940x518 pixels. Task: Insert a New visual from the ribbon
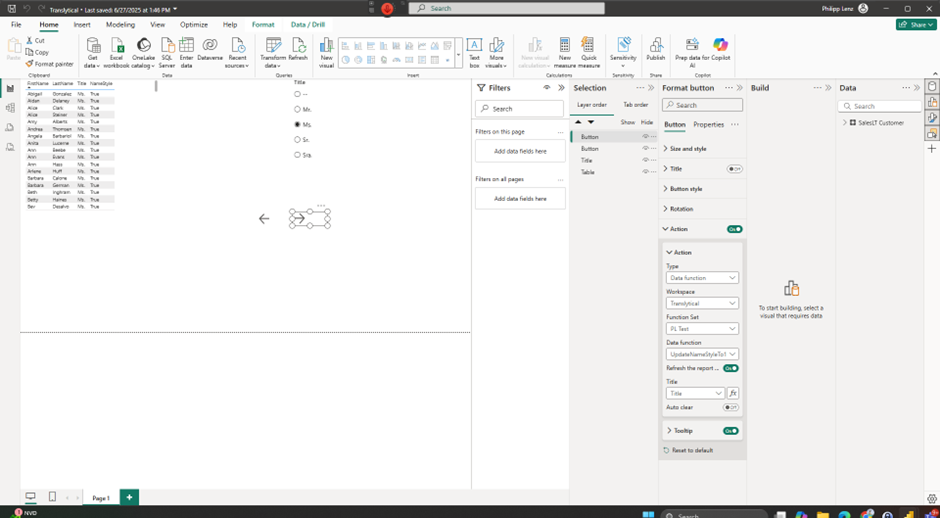[x=326, y=46]
